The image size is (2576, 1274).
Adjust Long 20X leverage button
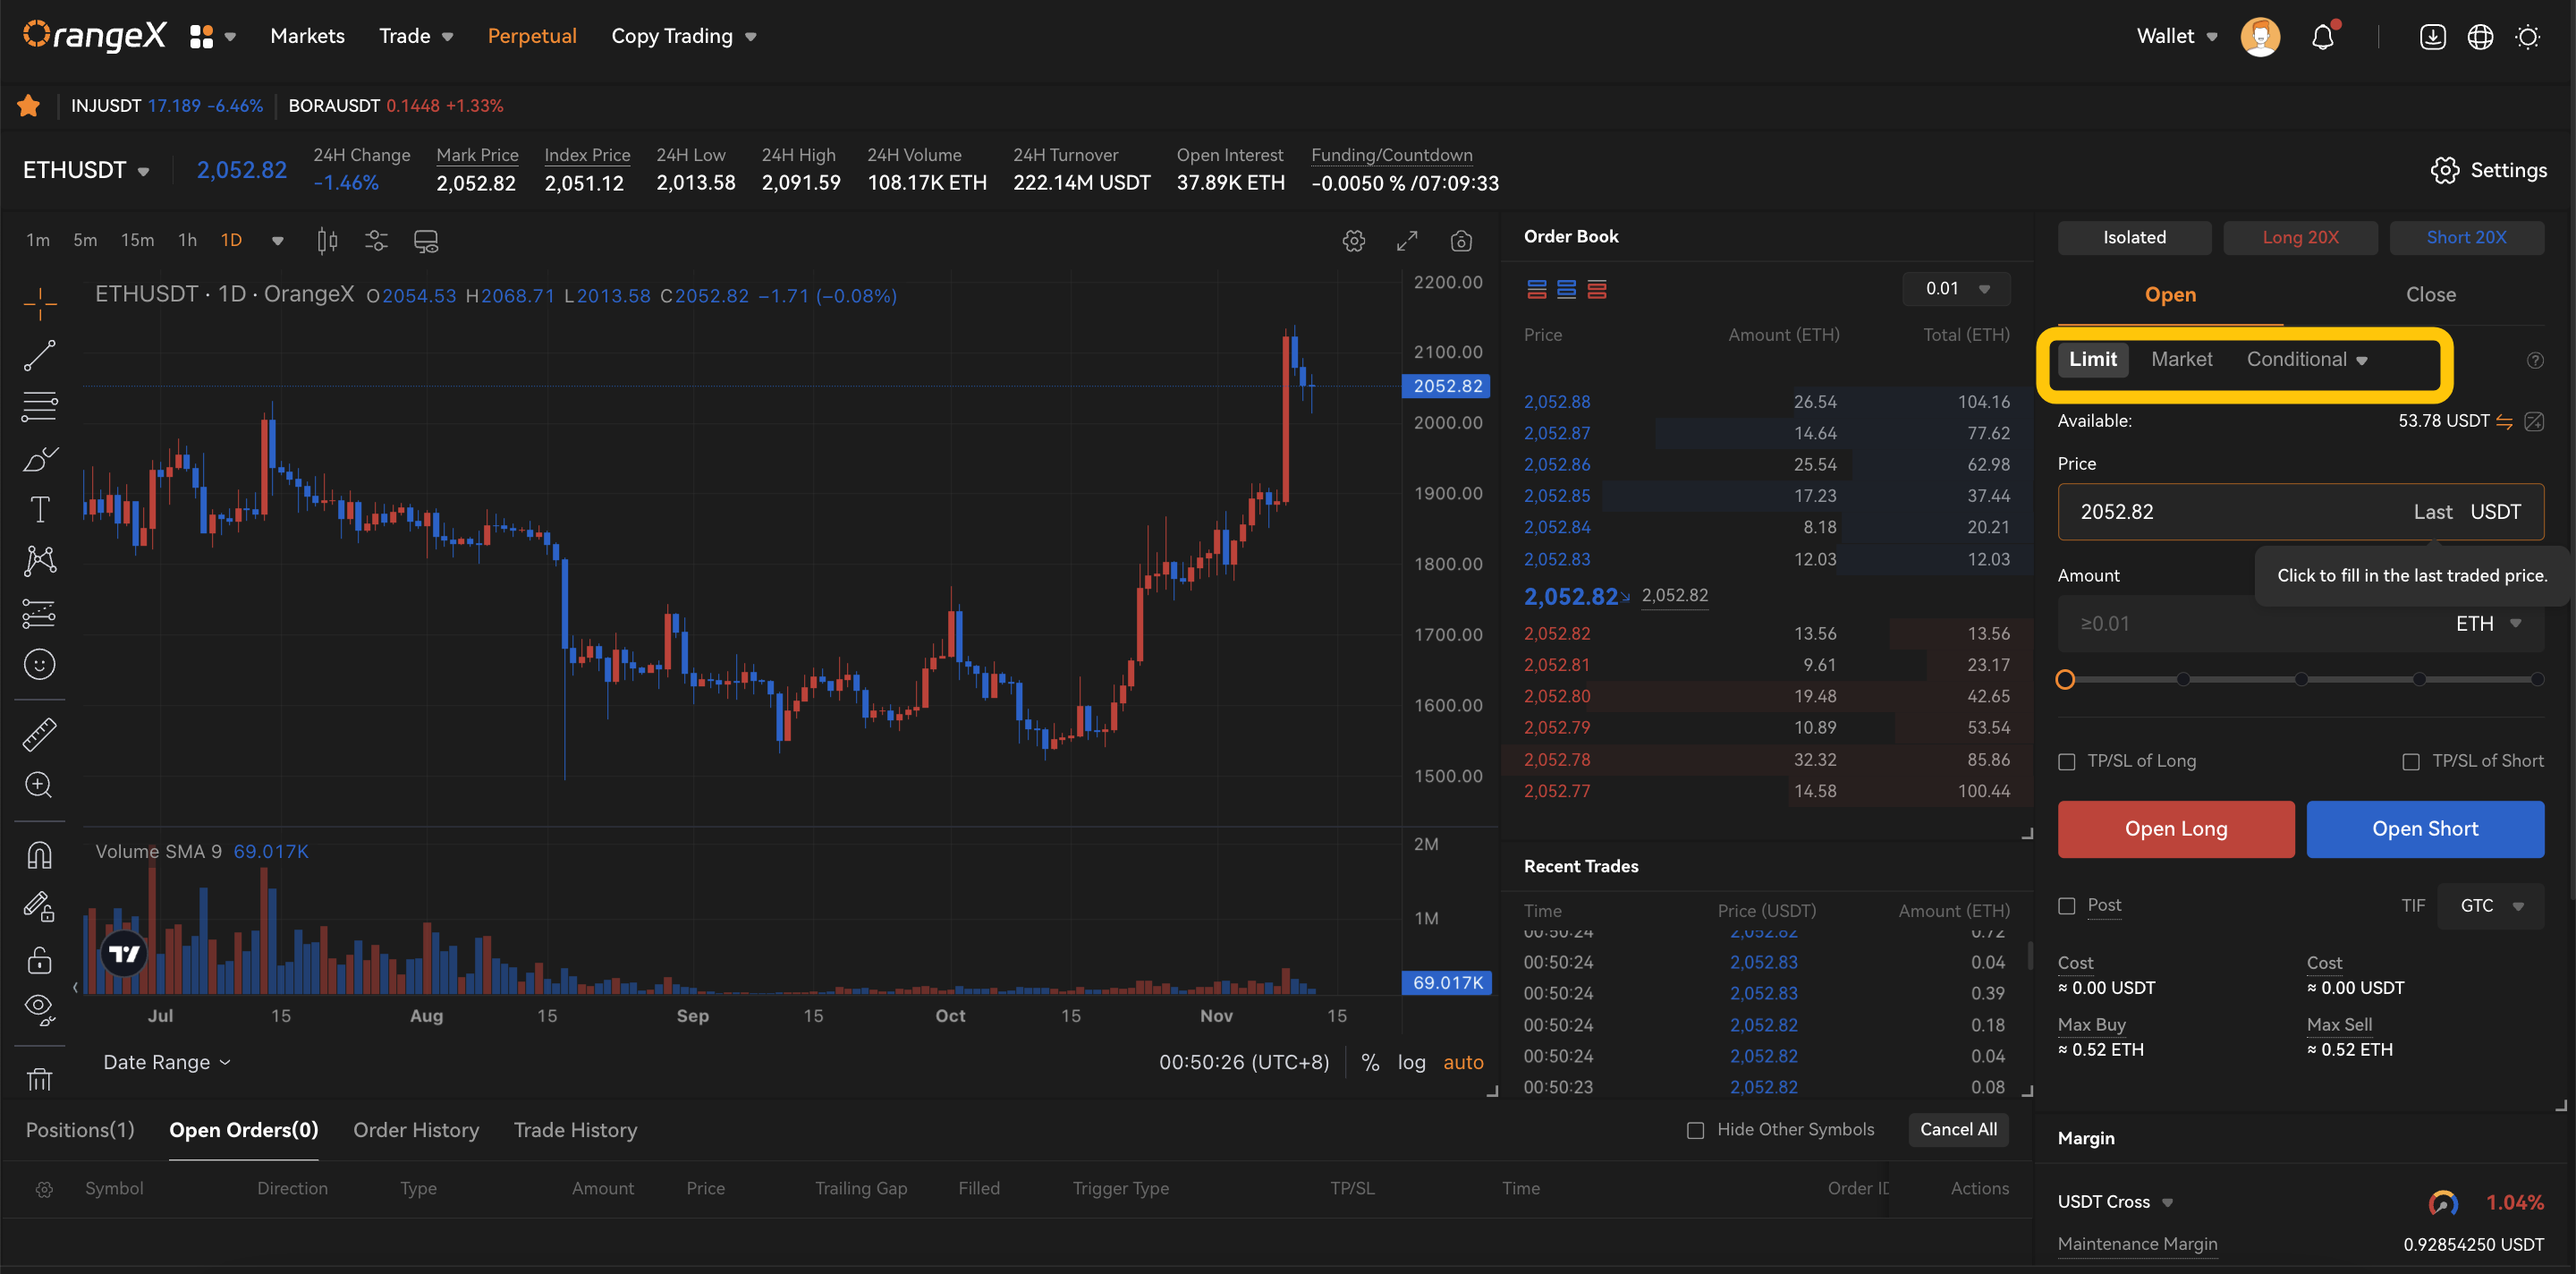[2300, 238]
